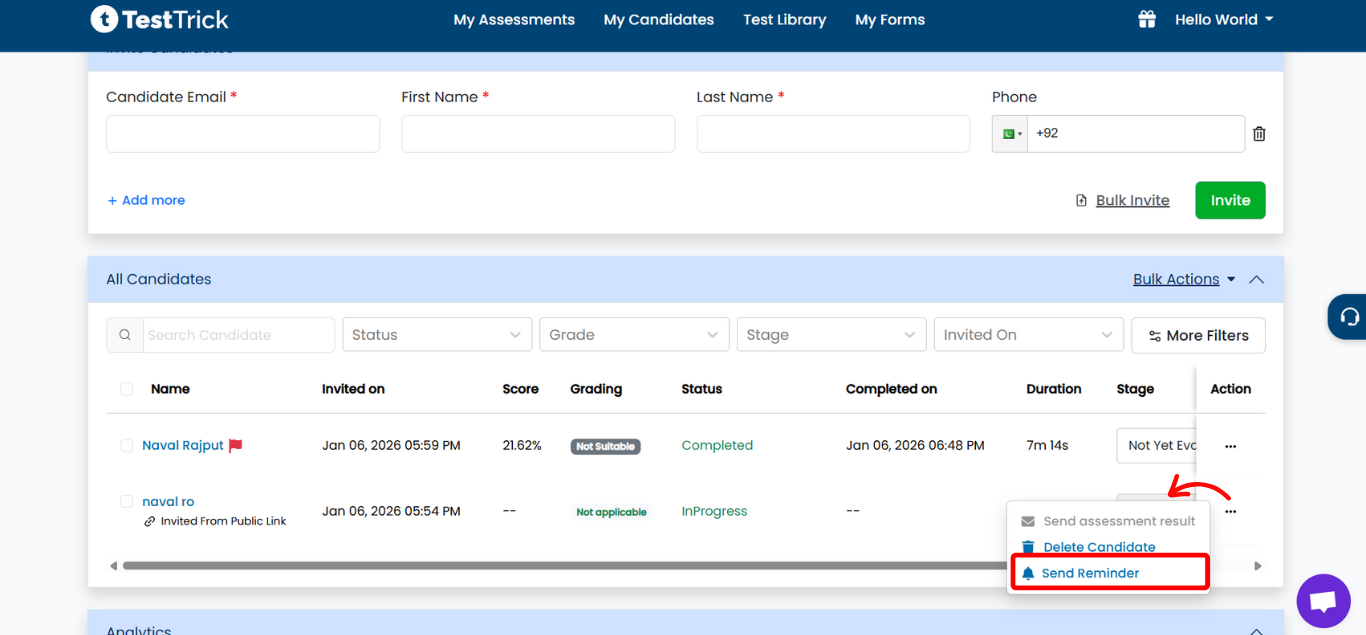The image size is (1366, 635).
Task: Open the Hello World account dropdown
Action: [x=1224, y=19]
